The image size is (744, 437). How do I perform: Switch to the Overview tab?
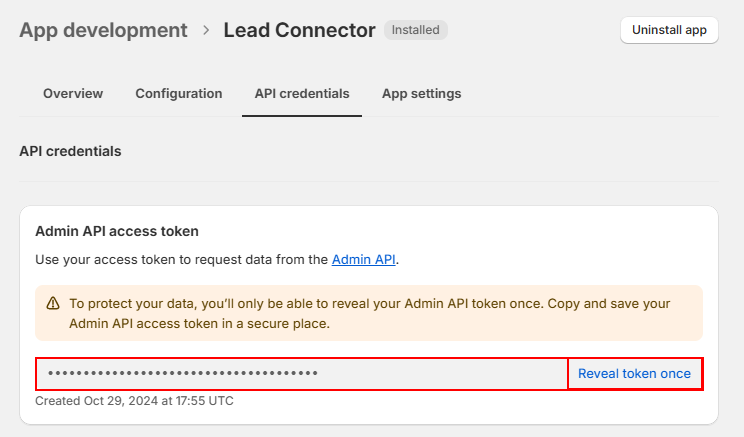[73, 93]
